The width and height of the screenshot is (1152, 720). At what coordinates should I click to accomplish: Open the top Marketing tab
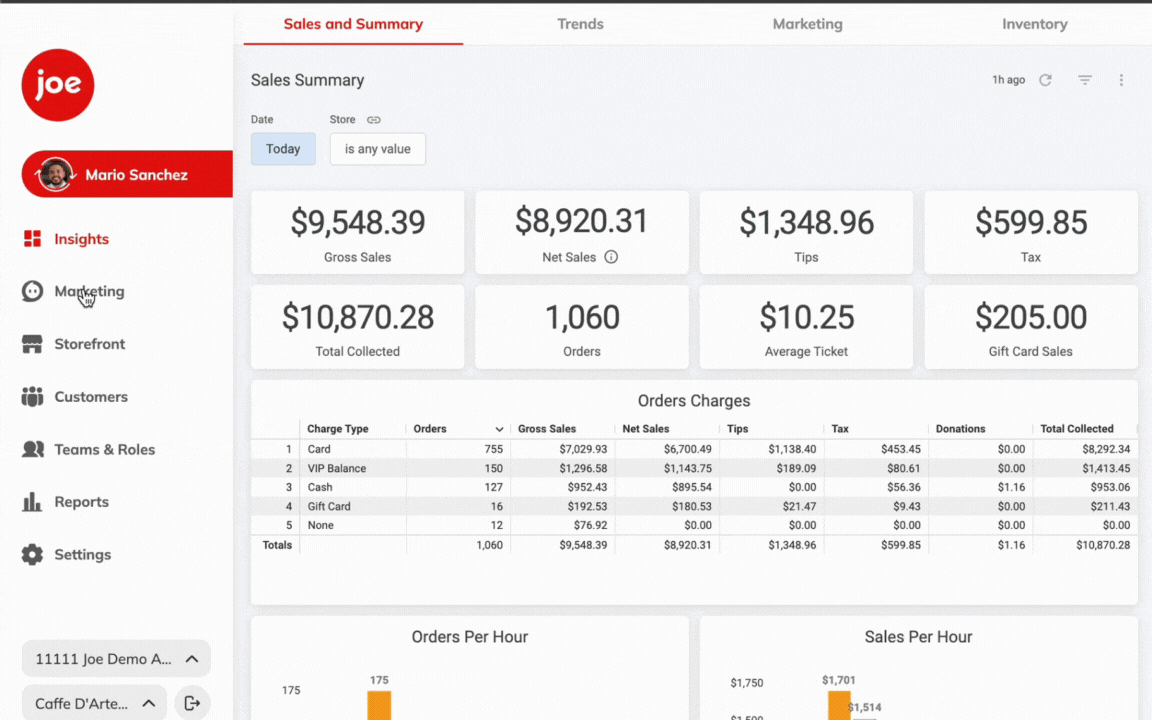tap(807, 24)
